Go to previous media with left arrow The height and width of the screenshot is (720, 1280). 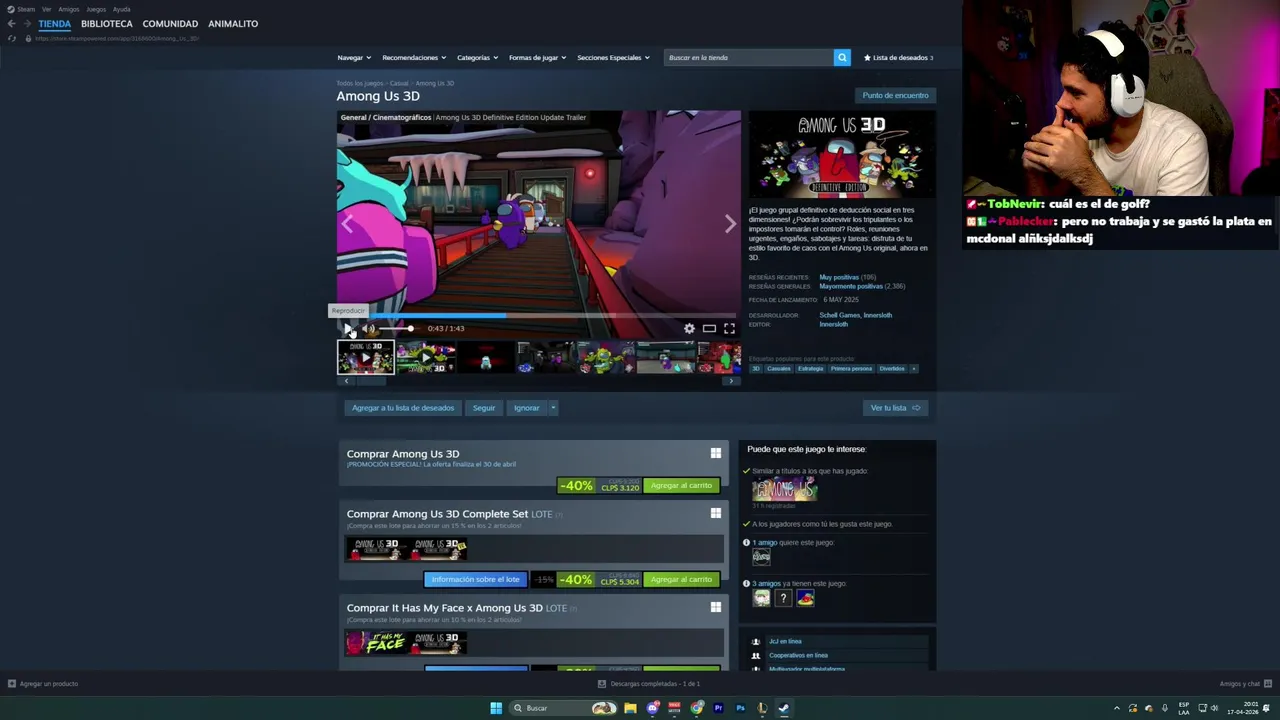coord(347,224)
